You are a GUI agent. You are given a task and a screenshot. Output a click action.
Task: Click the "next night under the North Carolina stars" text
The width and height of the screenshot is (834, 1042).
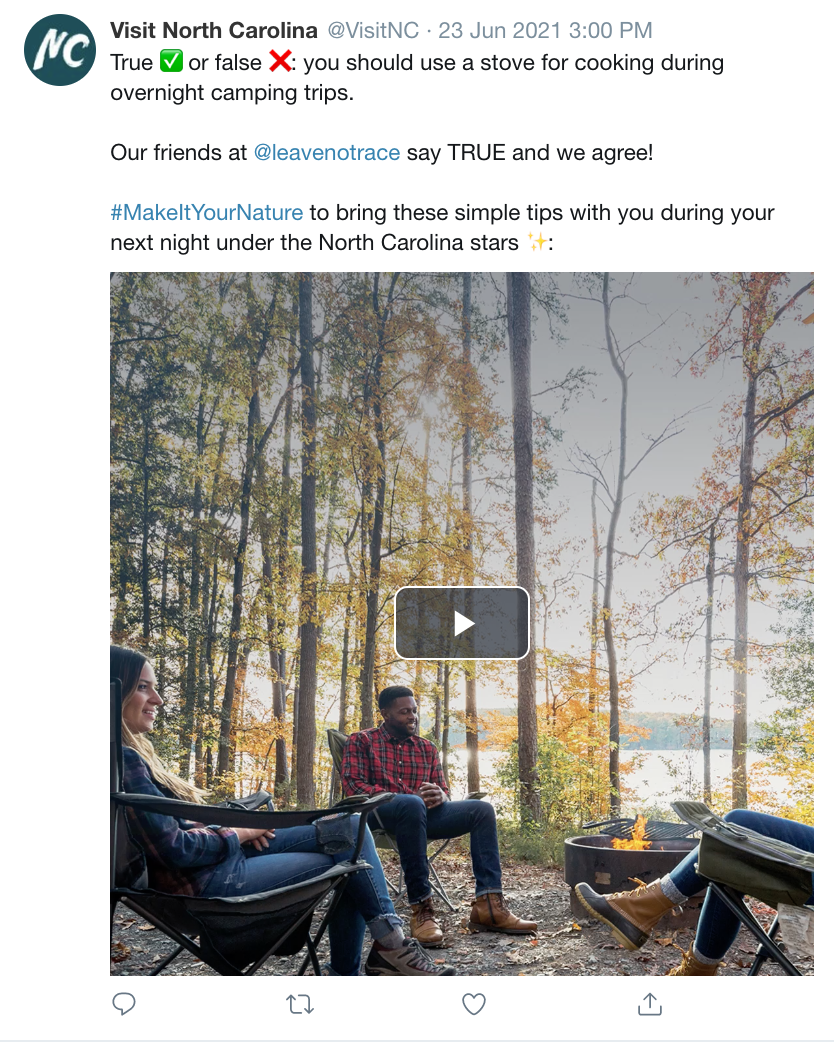[x=315, y=243]
